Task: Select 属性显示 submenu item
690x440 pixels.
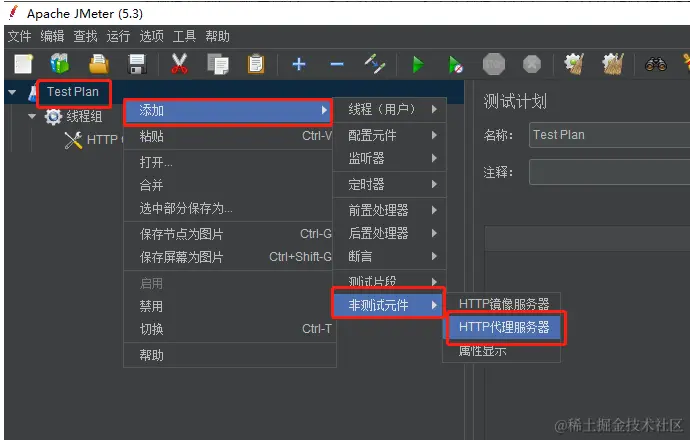Action: [504, 351]
